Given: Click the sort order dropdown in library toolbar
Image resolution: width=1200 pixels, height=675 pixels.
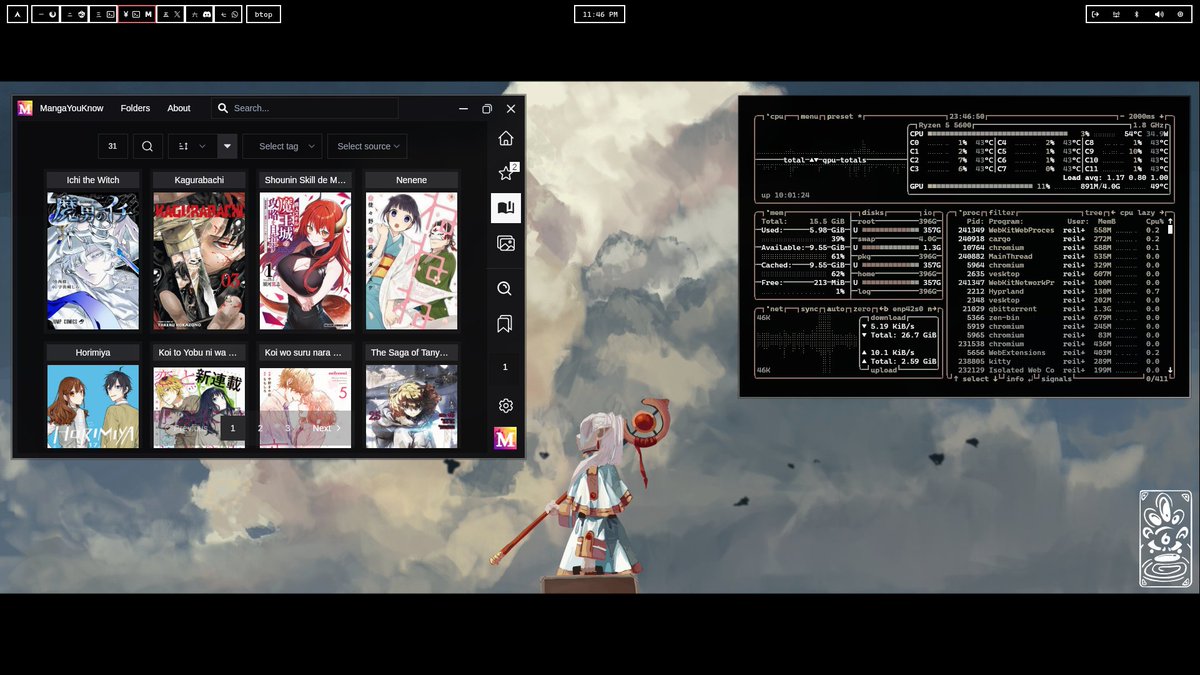Looking at the screenshot, I should (192, 146).
